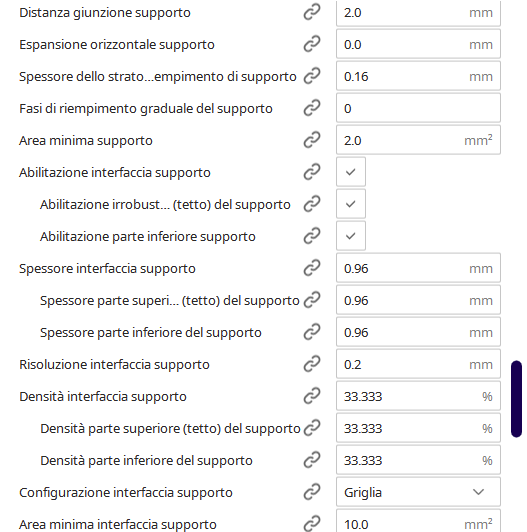
Task: Click link icon for Densità interfaccia supporto
Action: 312,396
